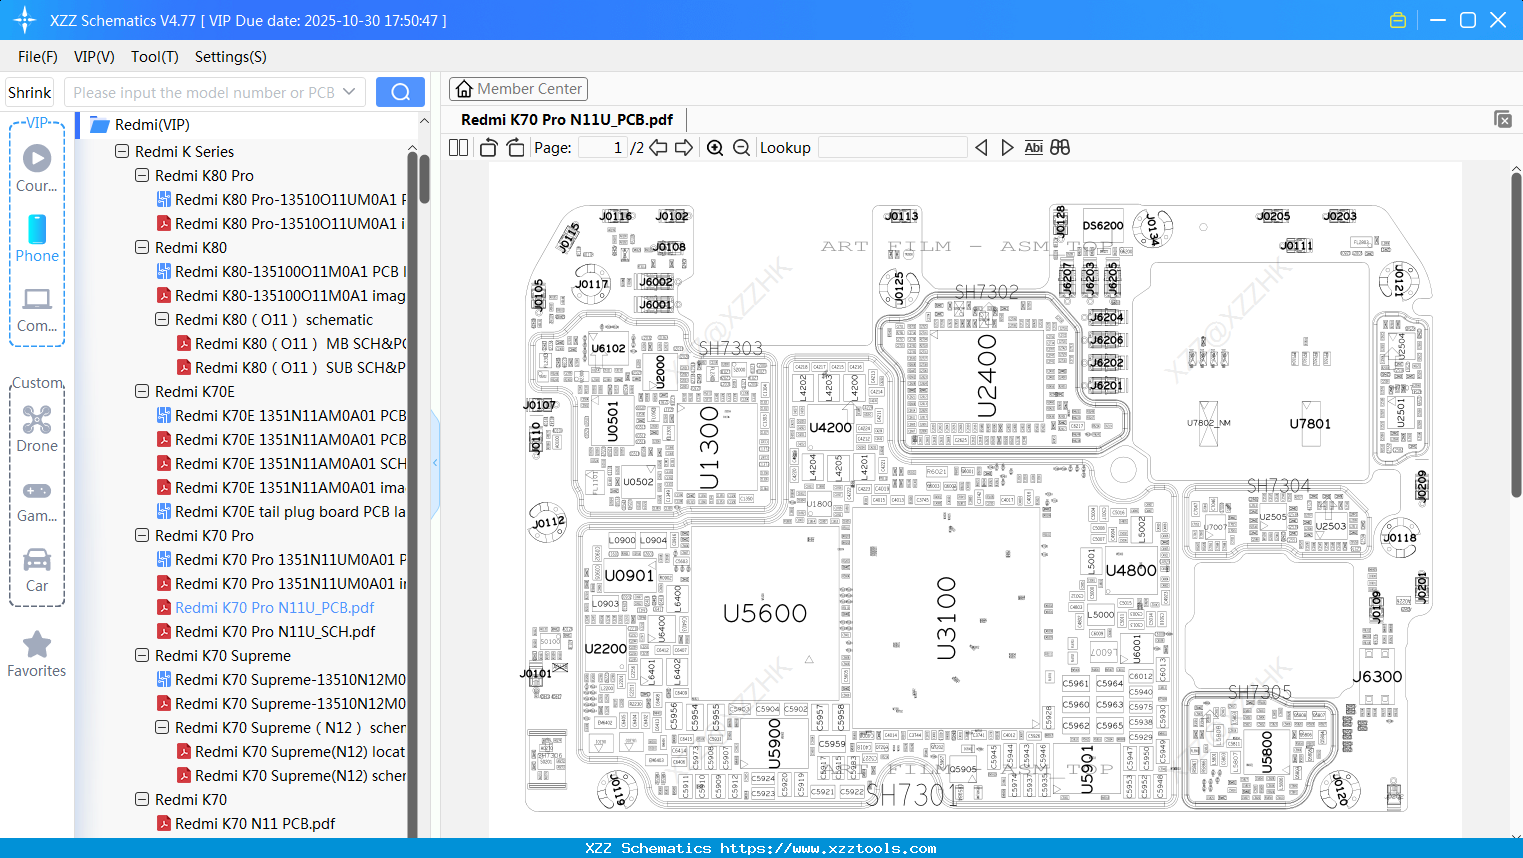Collapse the Redmi K80 Pro node
This screenshot has height=858, width=1523.
coord(142,176)
